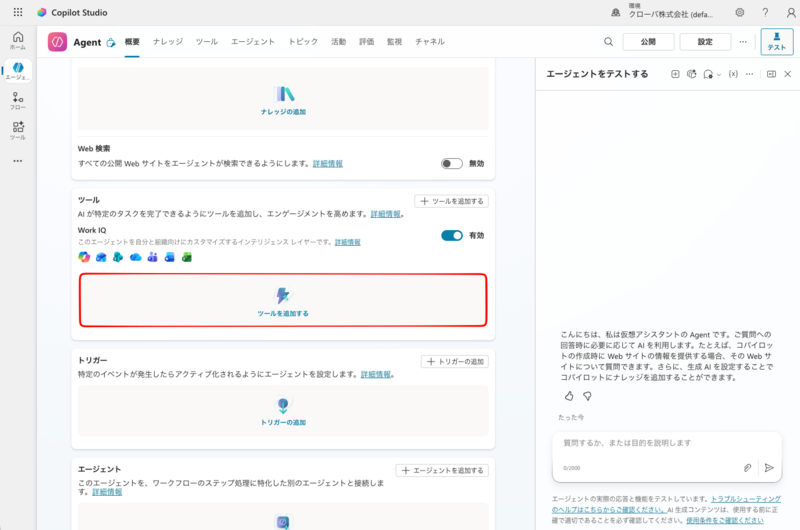Show more sidebar items ellipsis
Screen dimensions: 800x530
click(18, 161)
